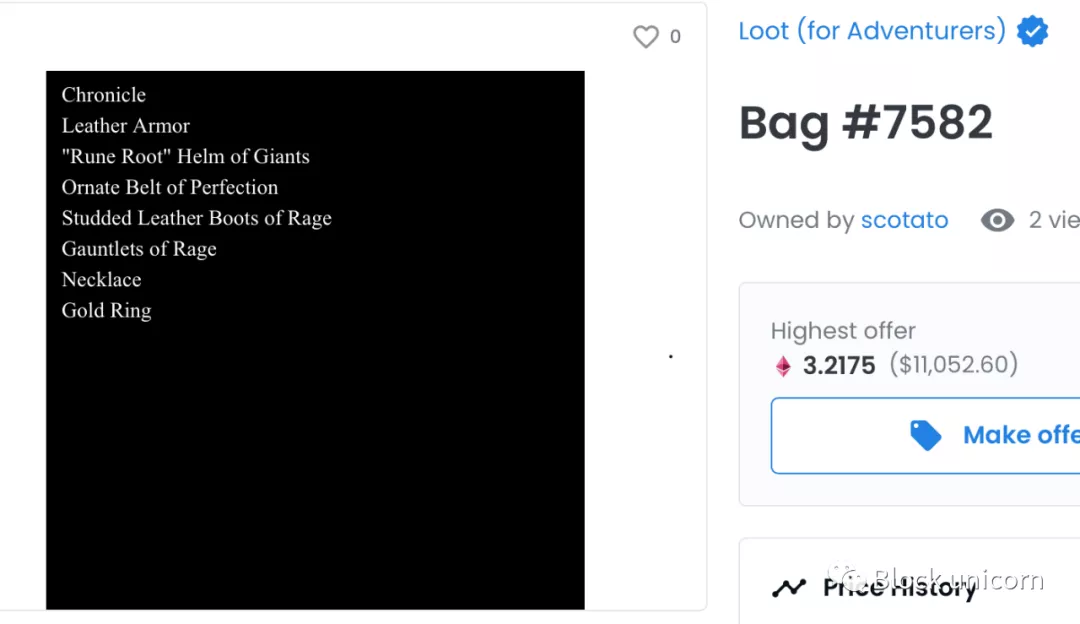Click the Ethereum diamond icon

(783, 366)
